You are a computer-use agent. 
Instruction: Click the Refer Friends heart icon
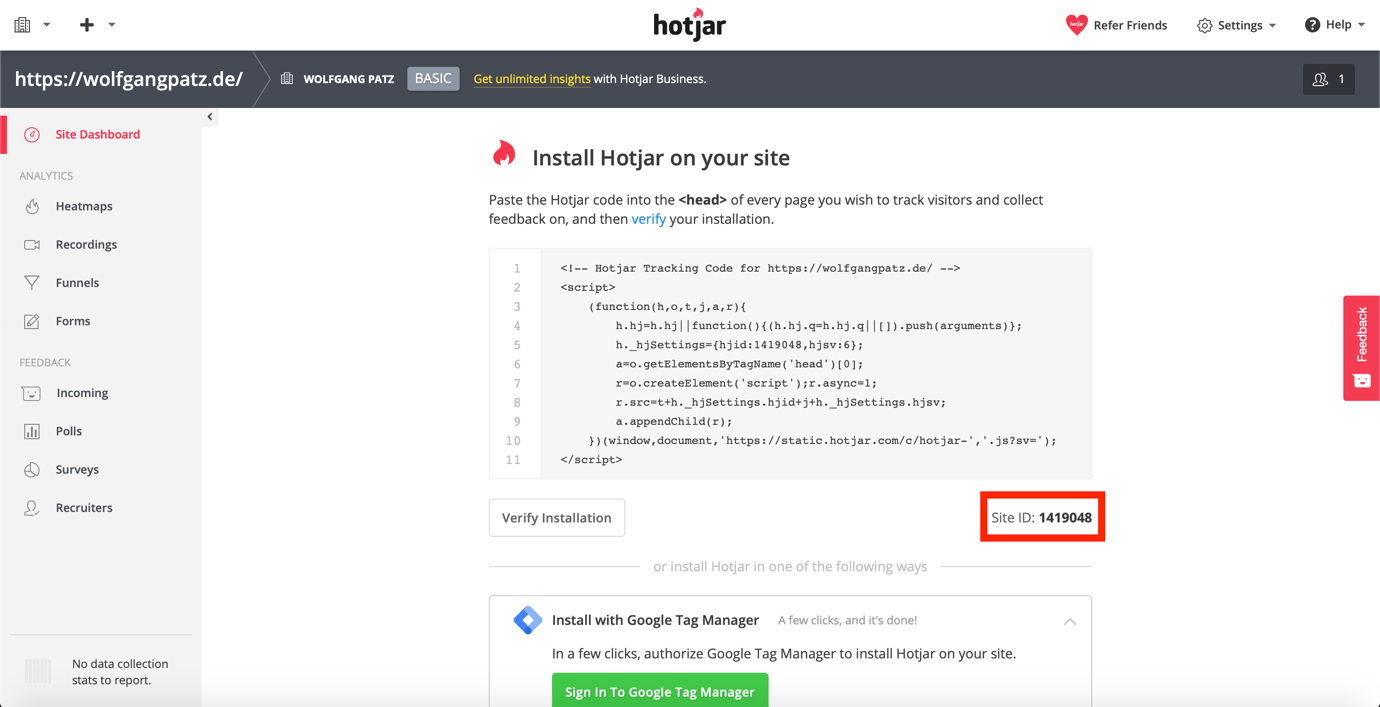pyautogui.click(x=1076, y=25)
